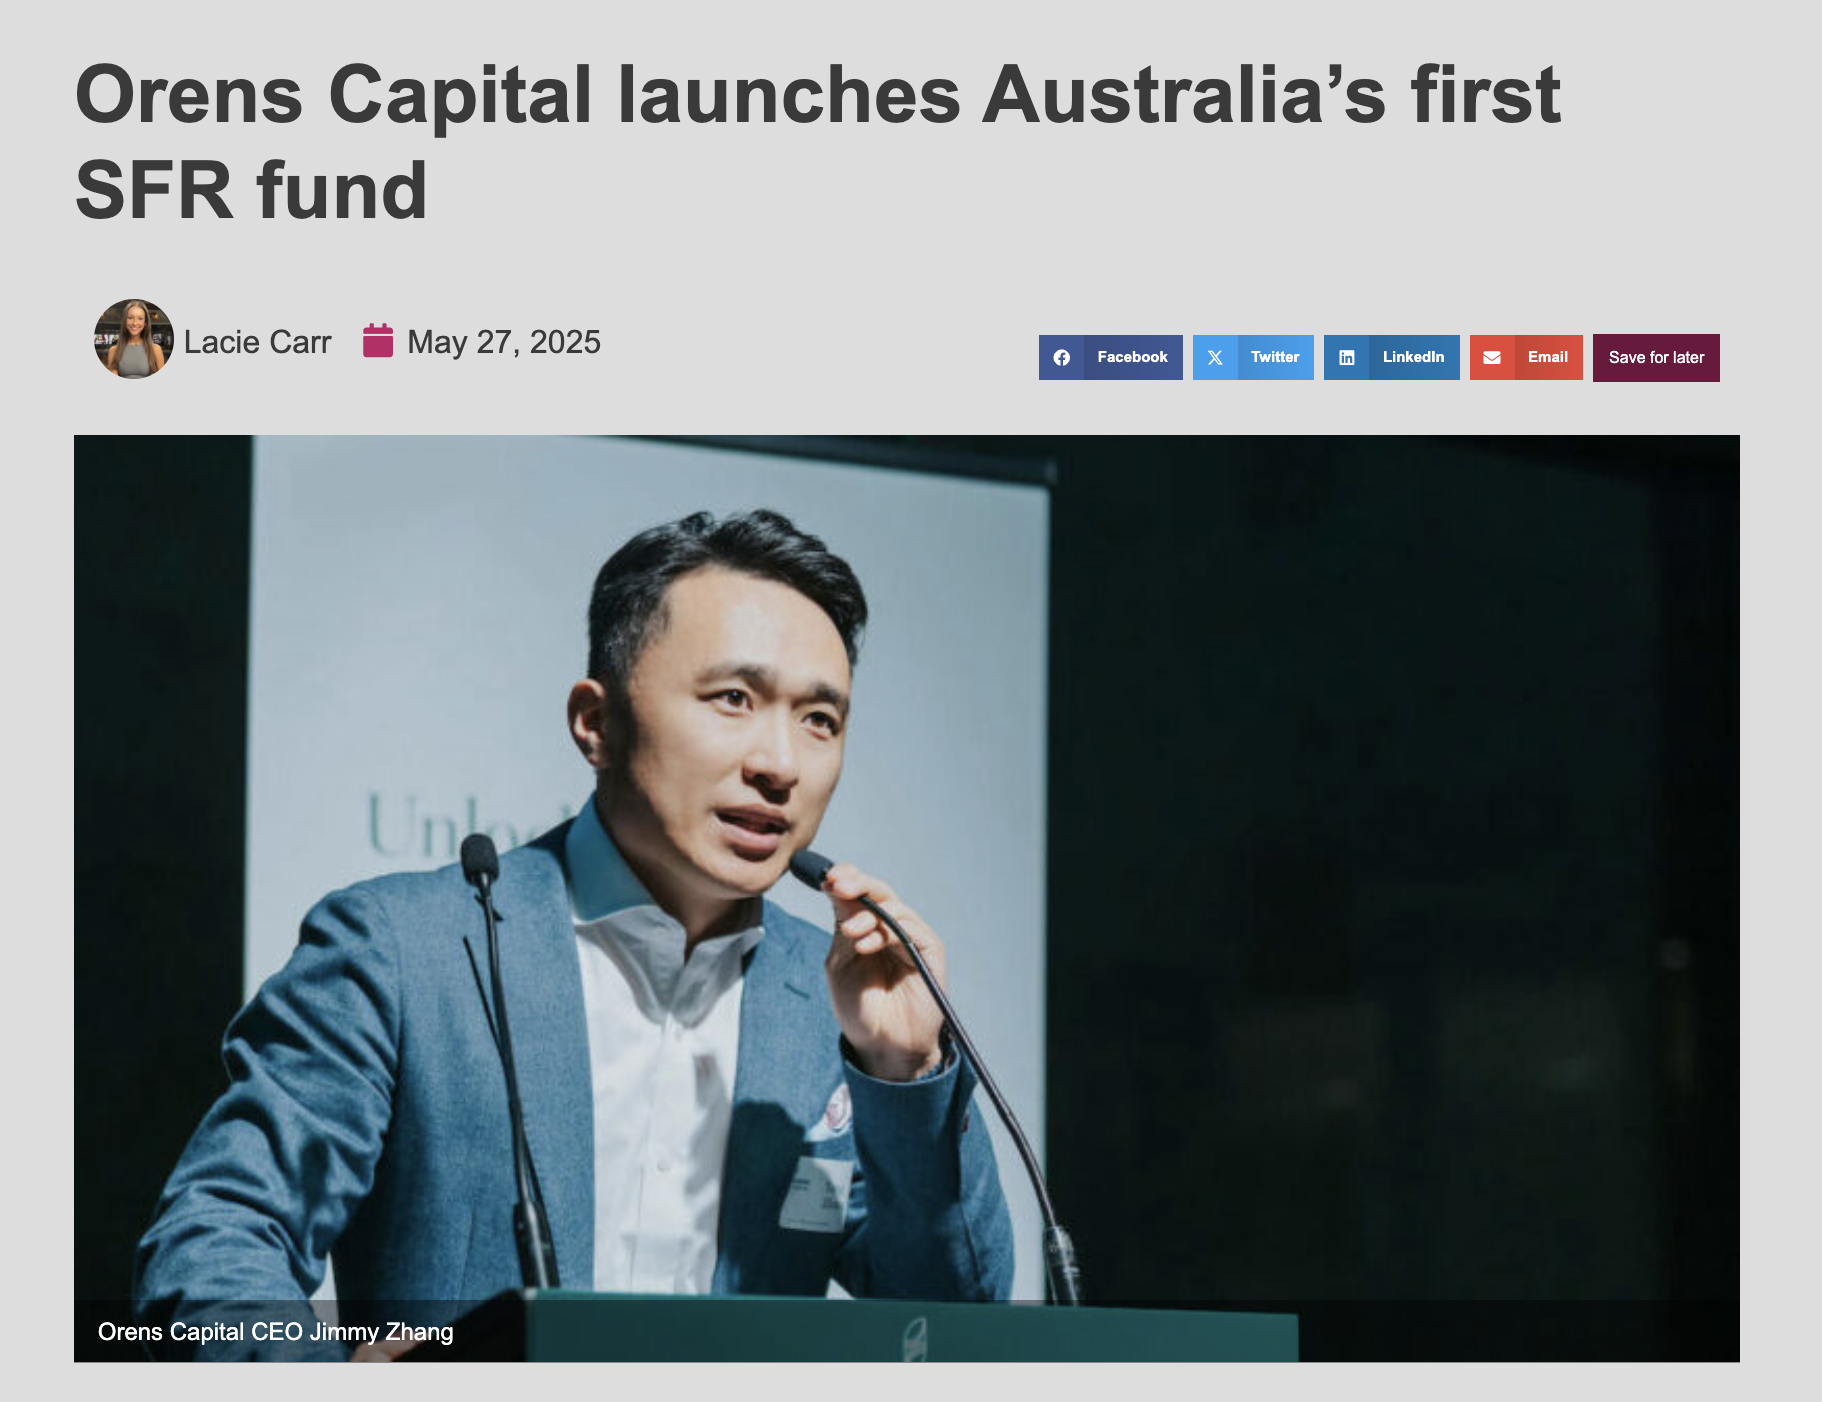Image resolution: width=1822 pixels, height=1402 pixels.
Task: Click the LinkedIn logo icon
Action: point(1347,358)
